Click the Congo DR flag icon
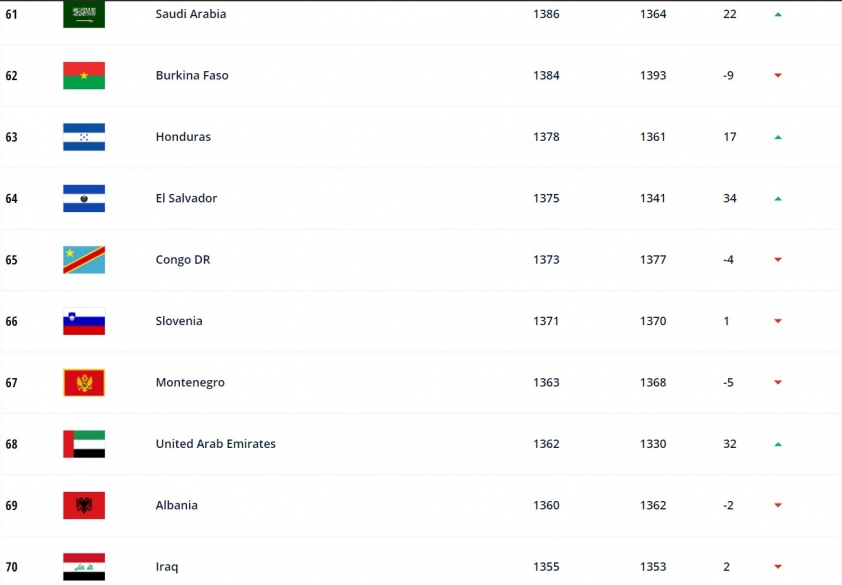 [x=84, y=260]
